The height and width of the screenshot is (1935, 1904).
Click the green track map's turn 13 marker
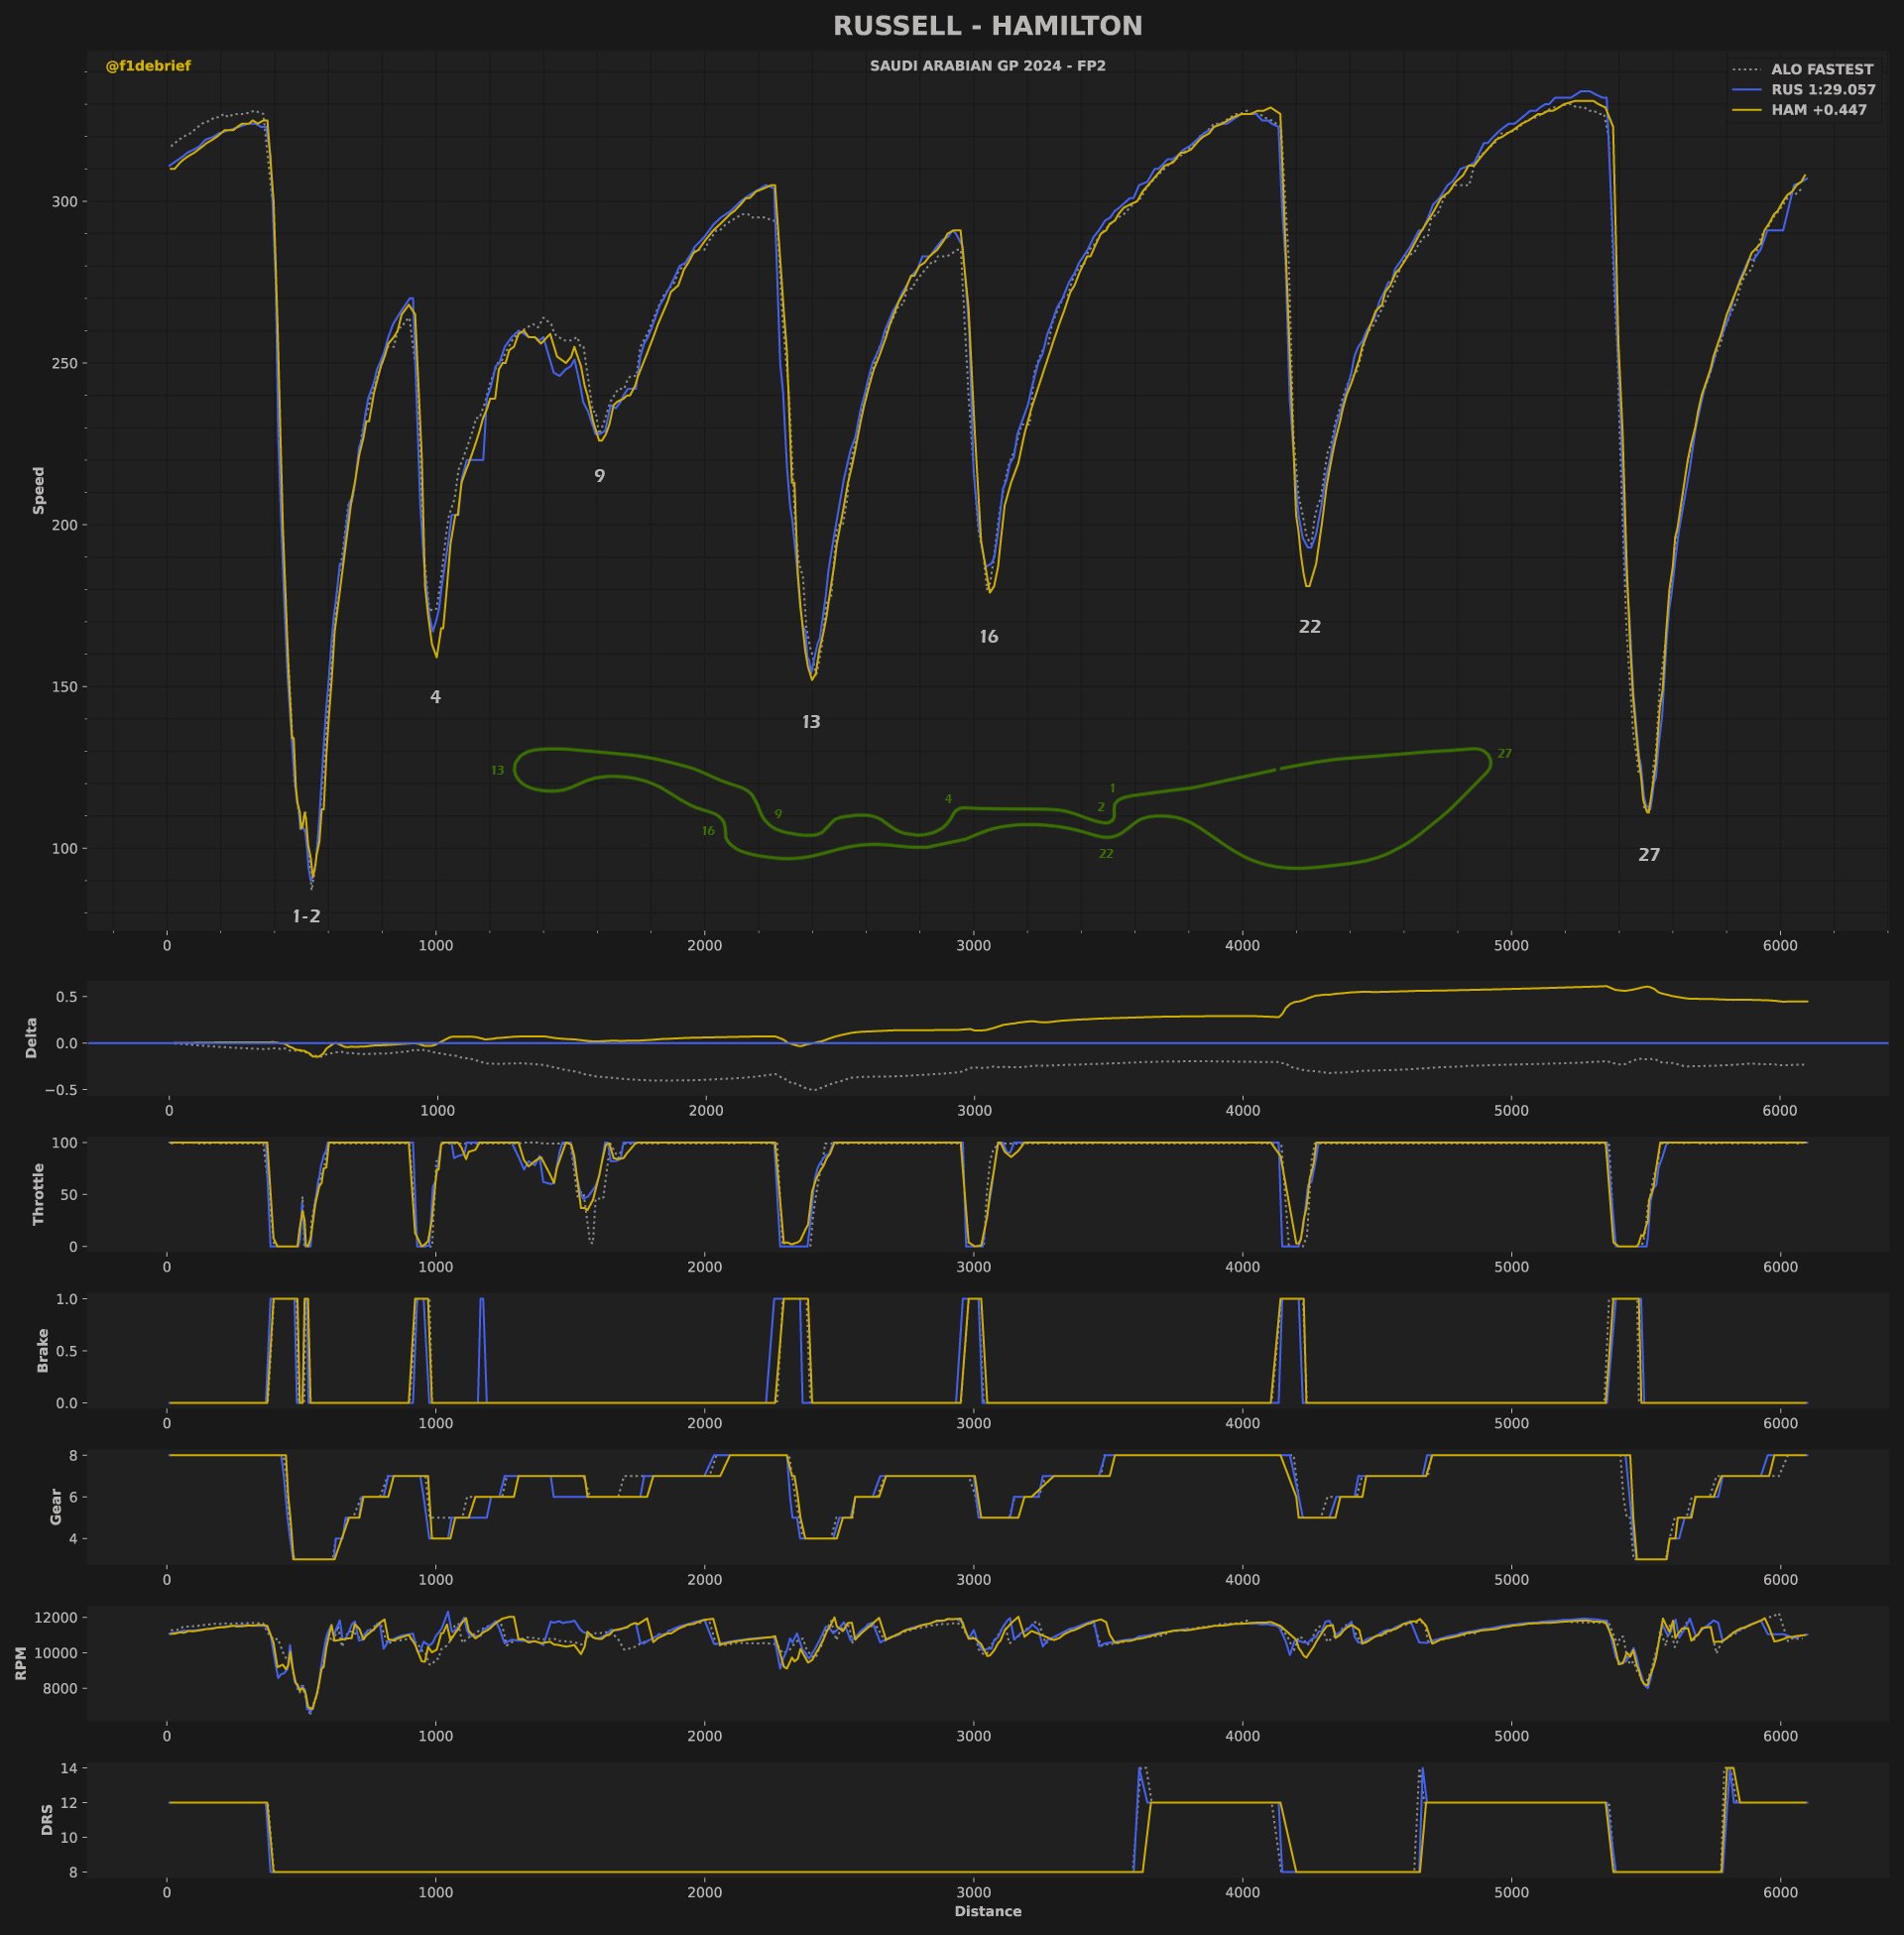click(x=497, y=771)
